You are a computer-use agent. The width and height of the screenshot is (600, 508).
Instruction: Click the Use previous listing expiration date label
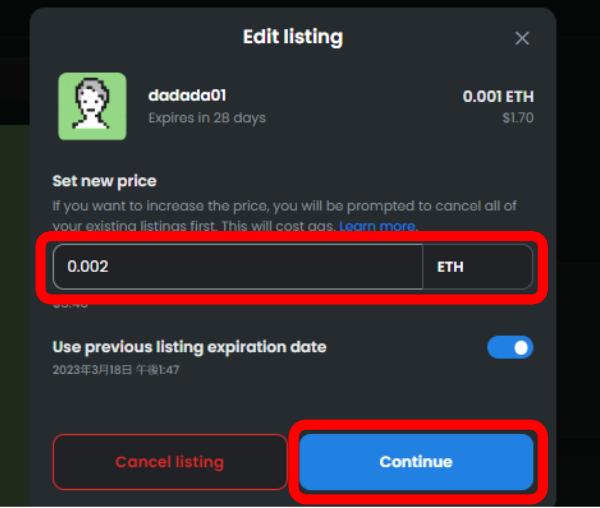[x=189, y=347]
